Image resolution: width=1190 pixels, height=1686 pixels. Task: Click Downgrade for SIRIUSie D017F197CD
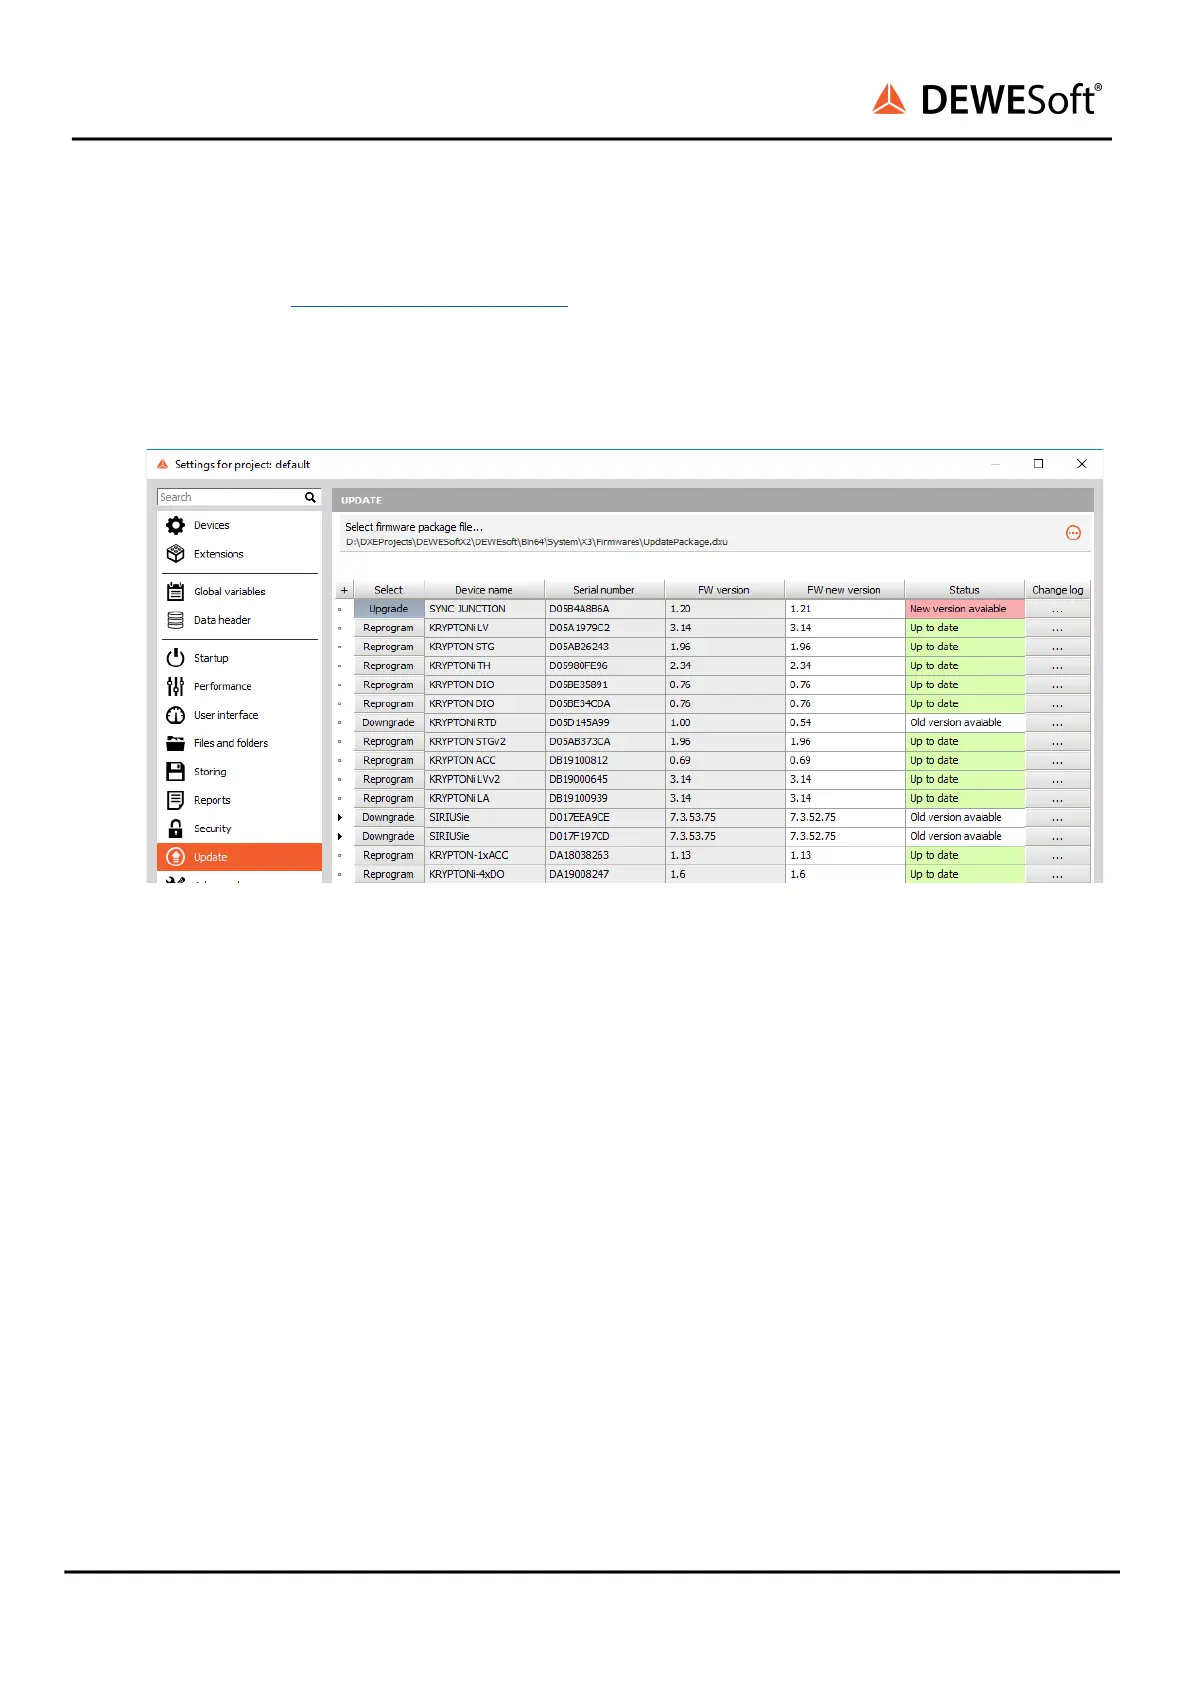click(389, 836)
